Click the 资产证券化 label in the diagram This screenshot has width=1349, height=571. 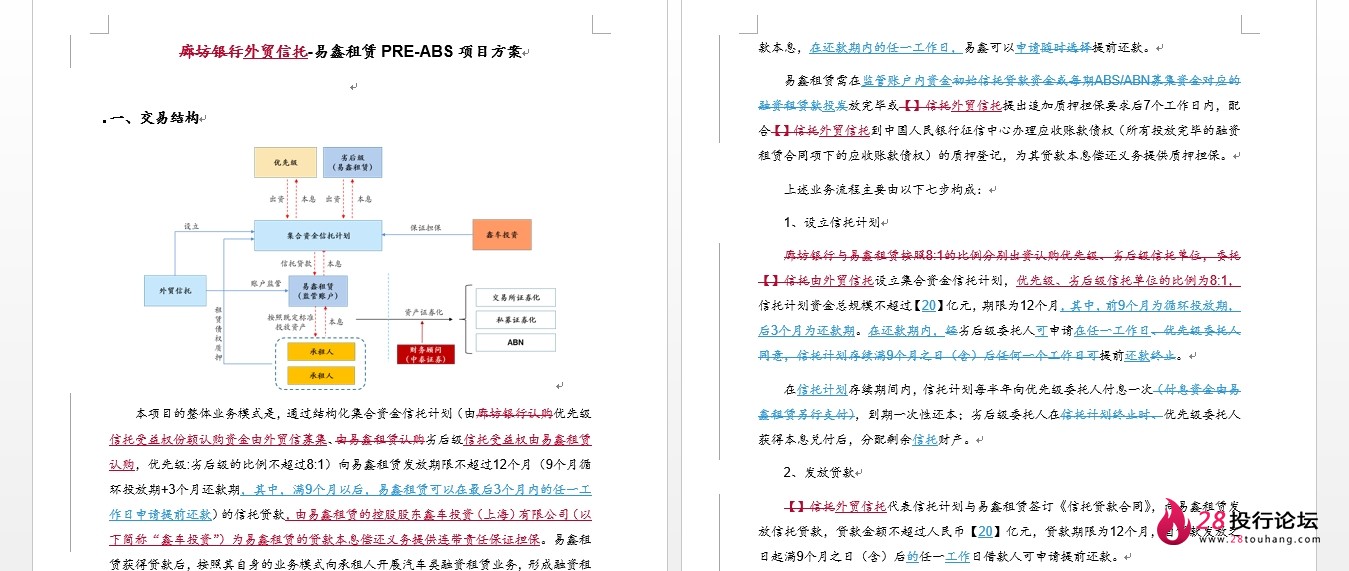click(x=422, y=311)
